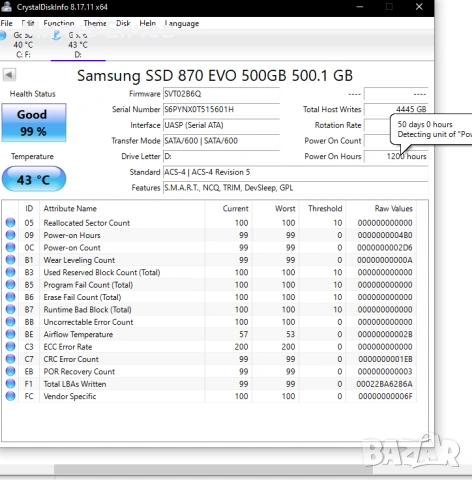The width and height of the screenshot is (472, 480).
Task: Open the Edit menu
Action: [28, 23]
